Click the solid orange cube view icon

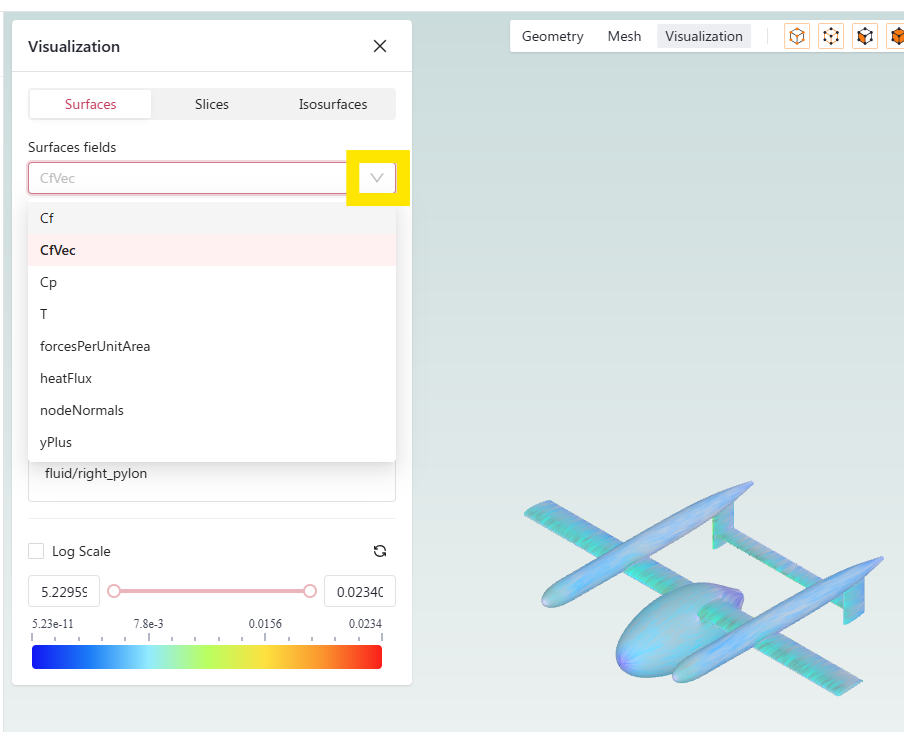pos(896,37)
